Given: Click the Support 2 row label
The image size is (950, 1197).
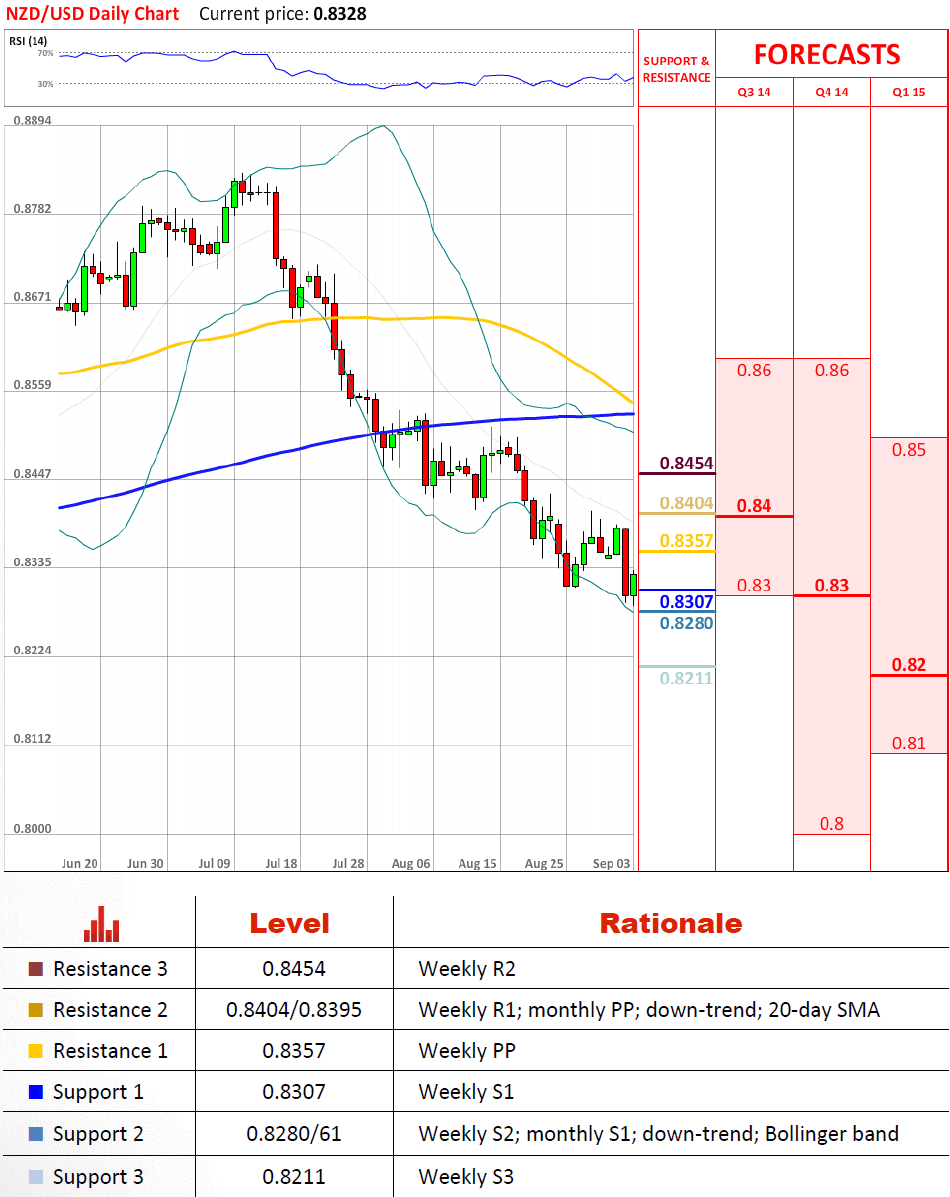Looking at the screenshot, I should (x=98, y=1134).
